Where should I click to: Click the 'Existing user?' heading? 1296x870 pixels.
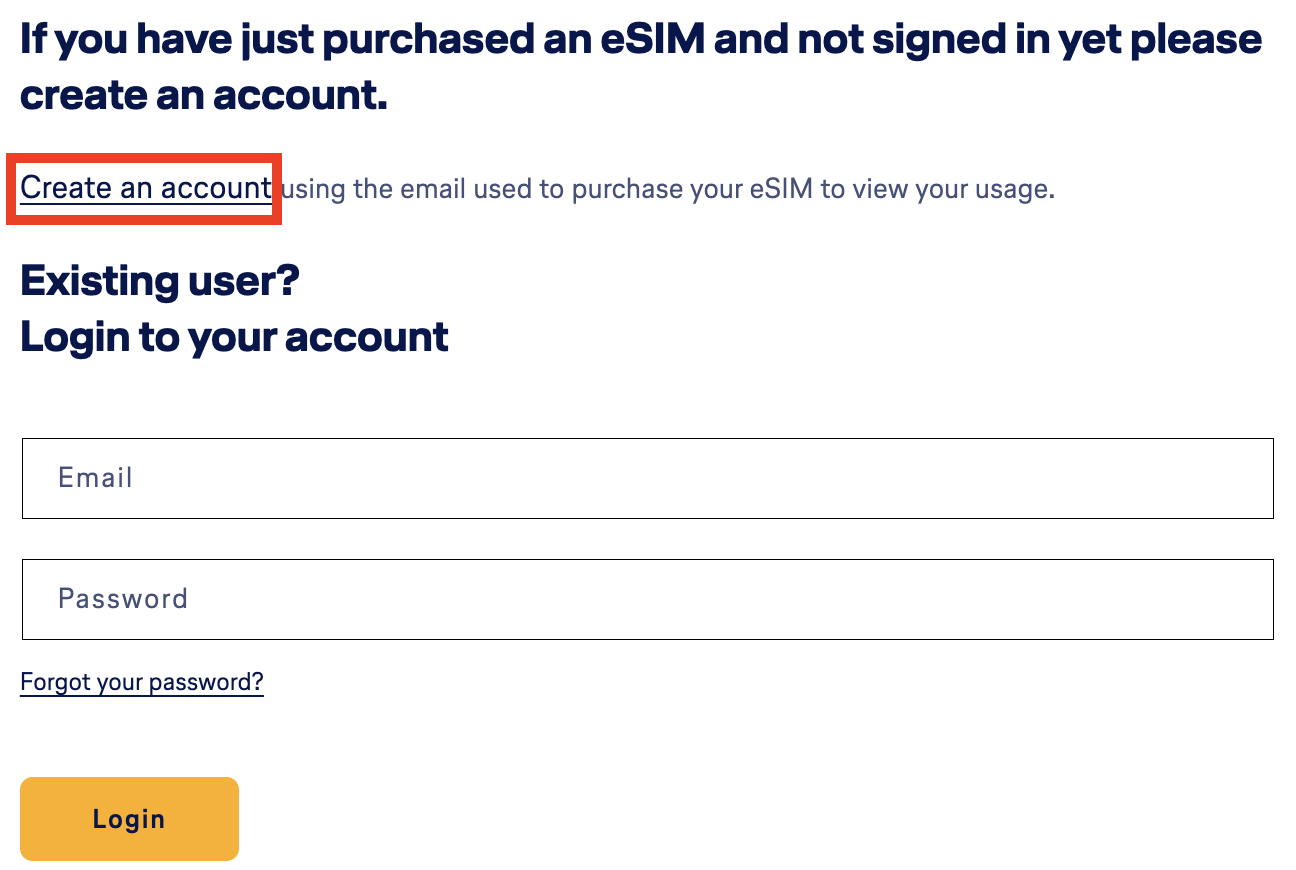[160, 281]
